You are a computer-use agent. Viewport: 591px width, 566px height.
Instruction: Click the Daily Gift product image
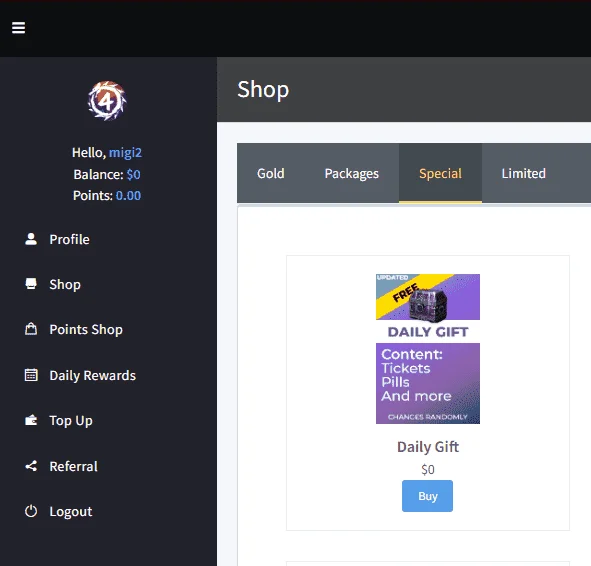coord(428,349)
